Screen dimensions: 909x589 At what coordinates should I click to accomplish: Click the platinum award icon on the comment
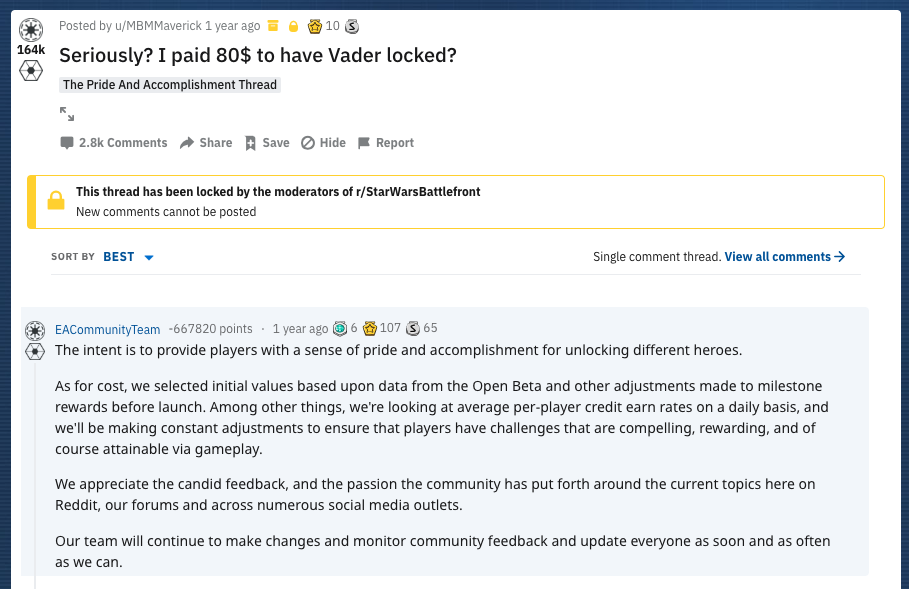(340, 328)
